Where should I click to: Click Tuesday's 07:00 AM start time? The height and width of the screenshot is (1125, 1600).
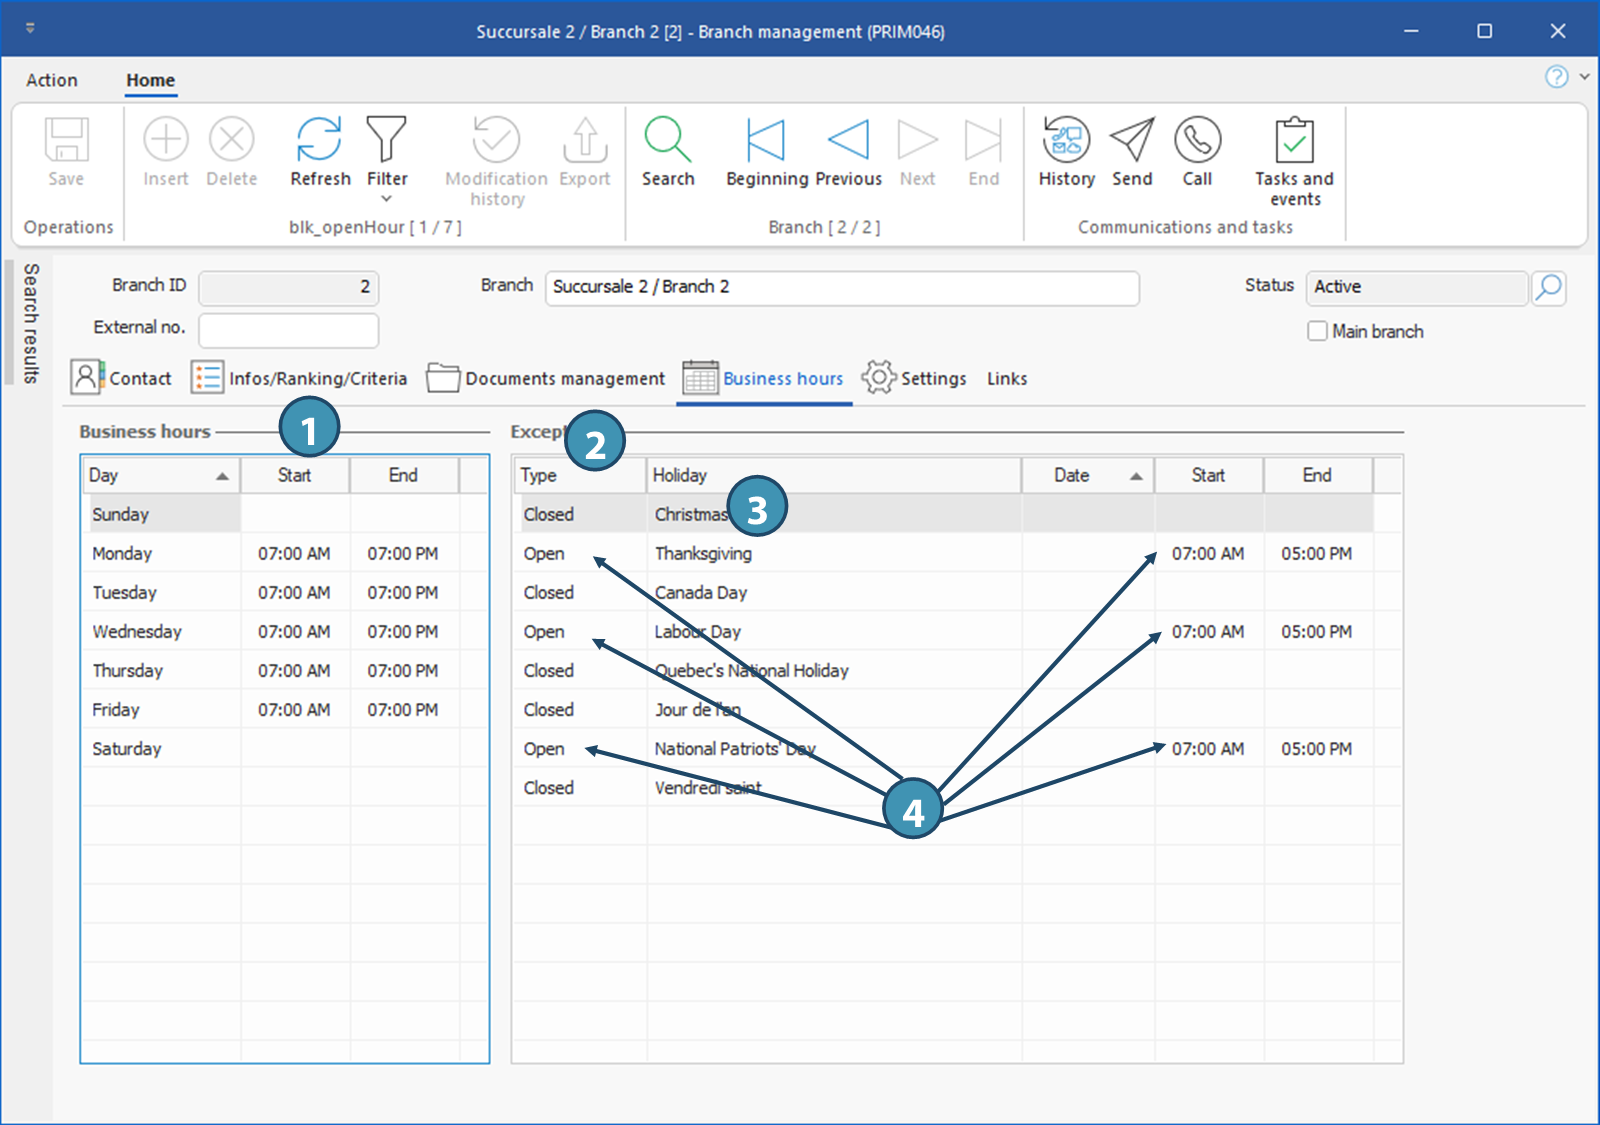[x=294, y=593]
